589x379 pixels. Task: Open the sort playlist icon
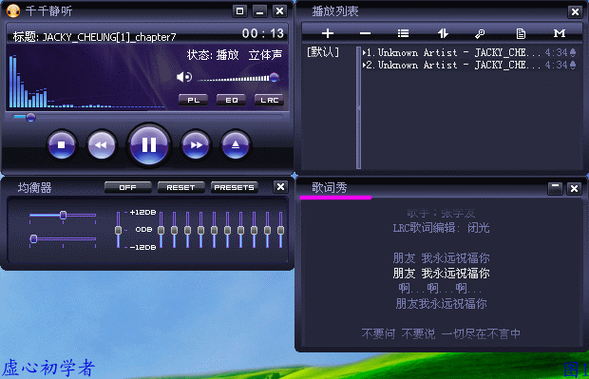[x=443, y=33]
